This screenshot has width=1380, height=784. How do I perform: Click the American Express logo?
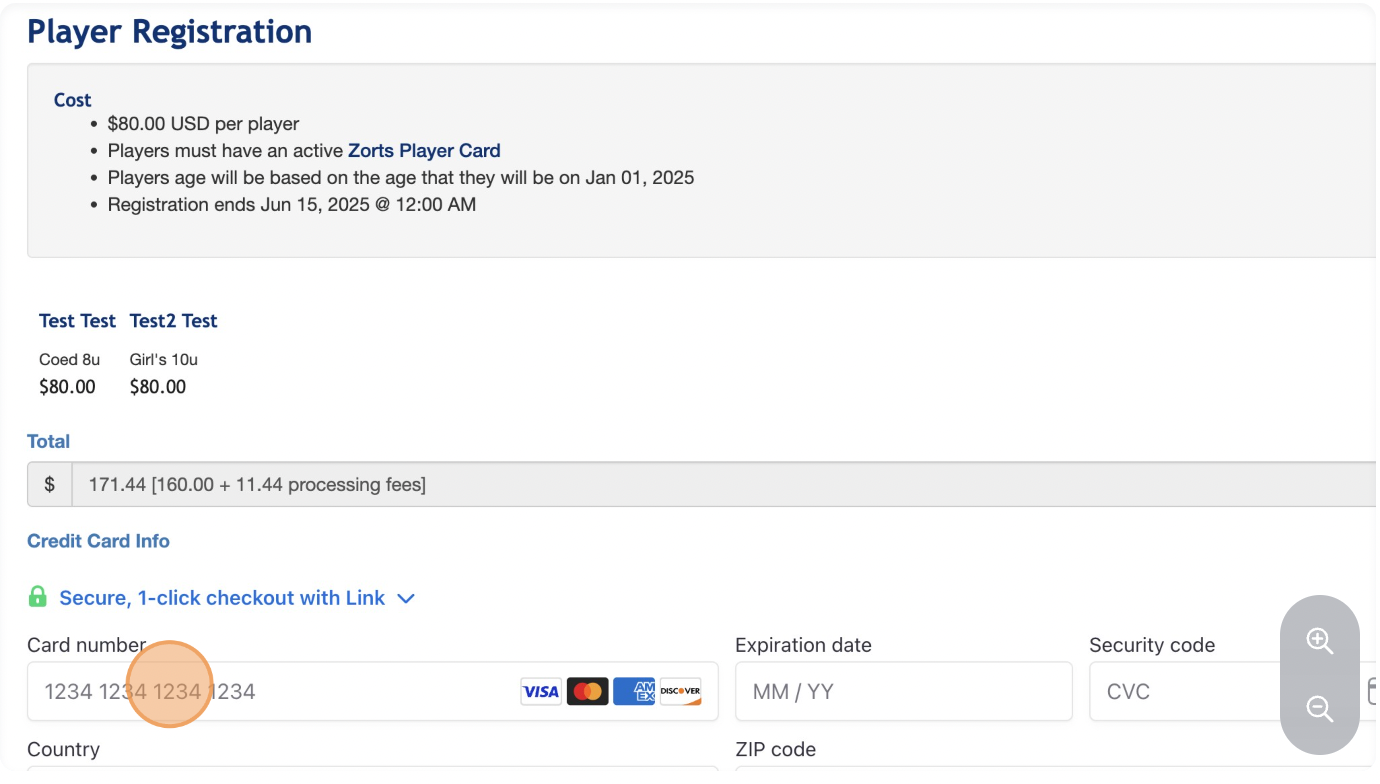pos(634,691)
